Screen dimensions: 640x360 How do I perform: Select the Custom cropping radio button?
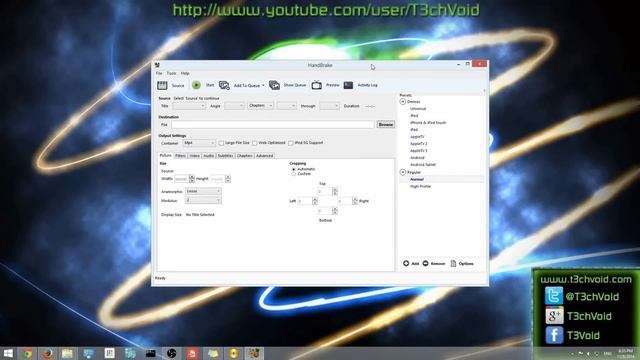pos(293,174)
